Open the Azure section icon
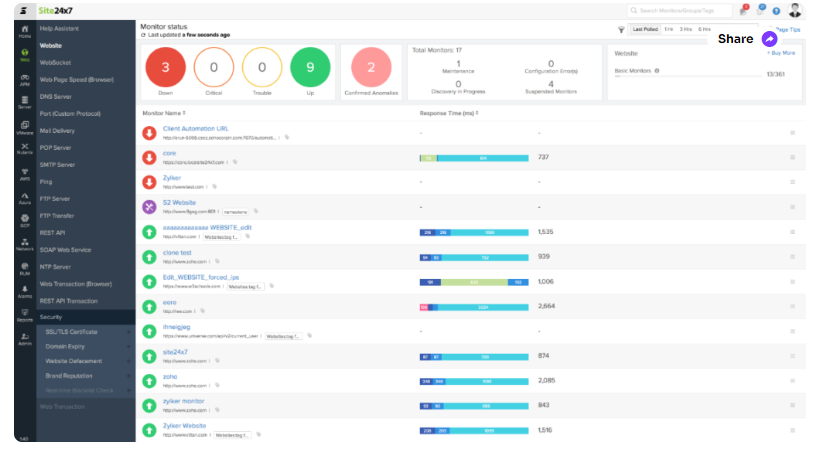 pos(25,198)
